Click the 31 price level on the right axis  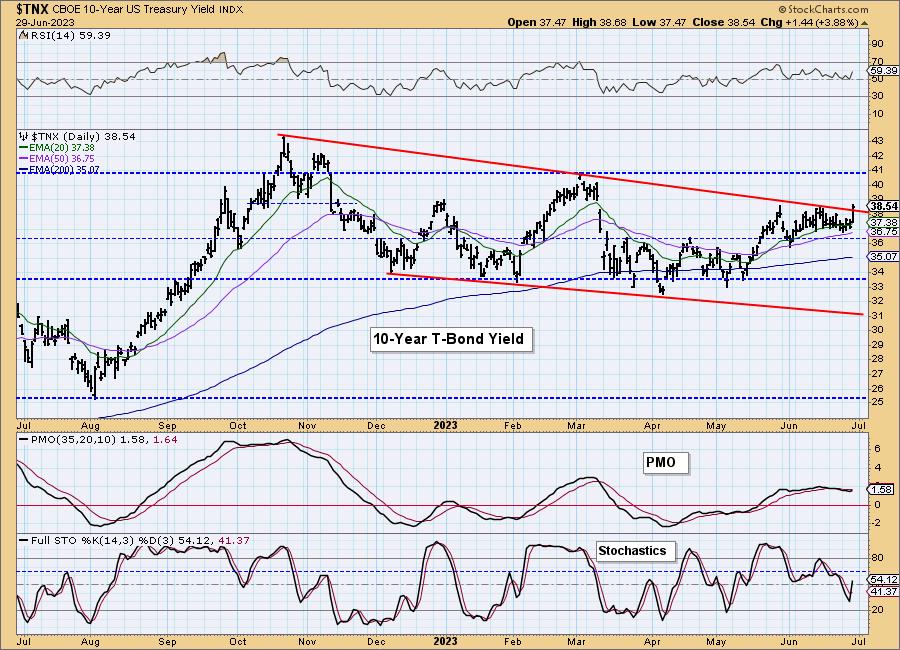click(878, 316)
